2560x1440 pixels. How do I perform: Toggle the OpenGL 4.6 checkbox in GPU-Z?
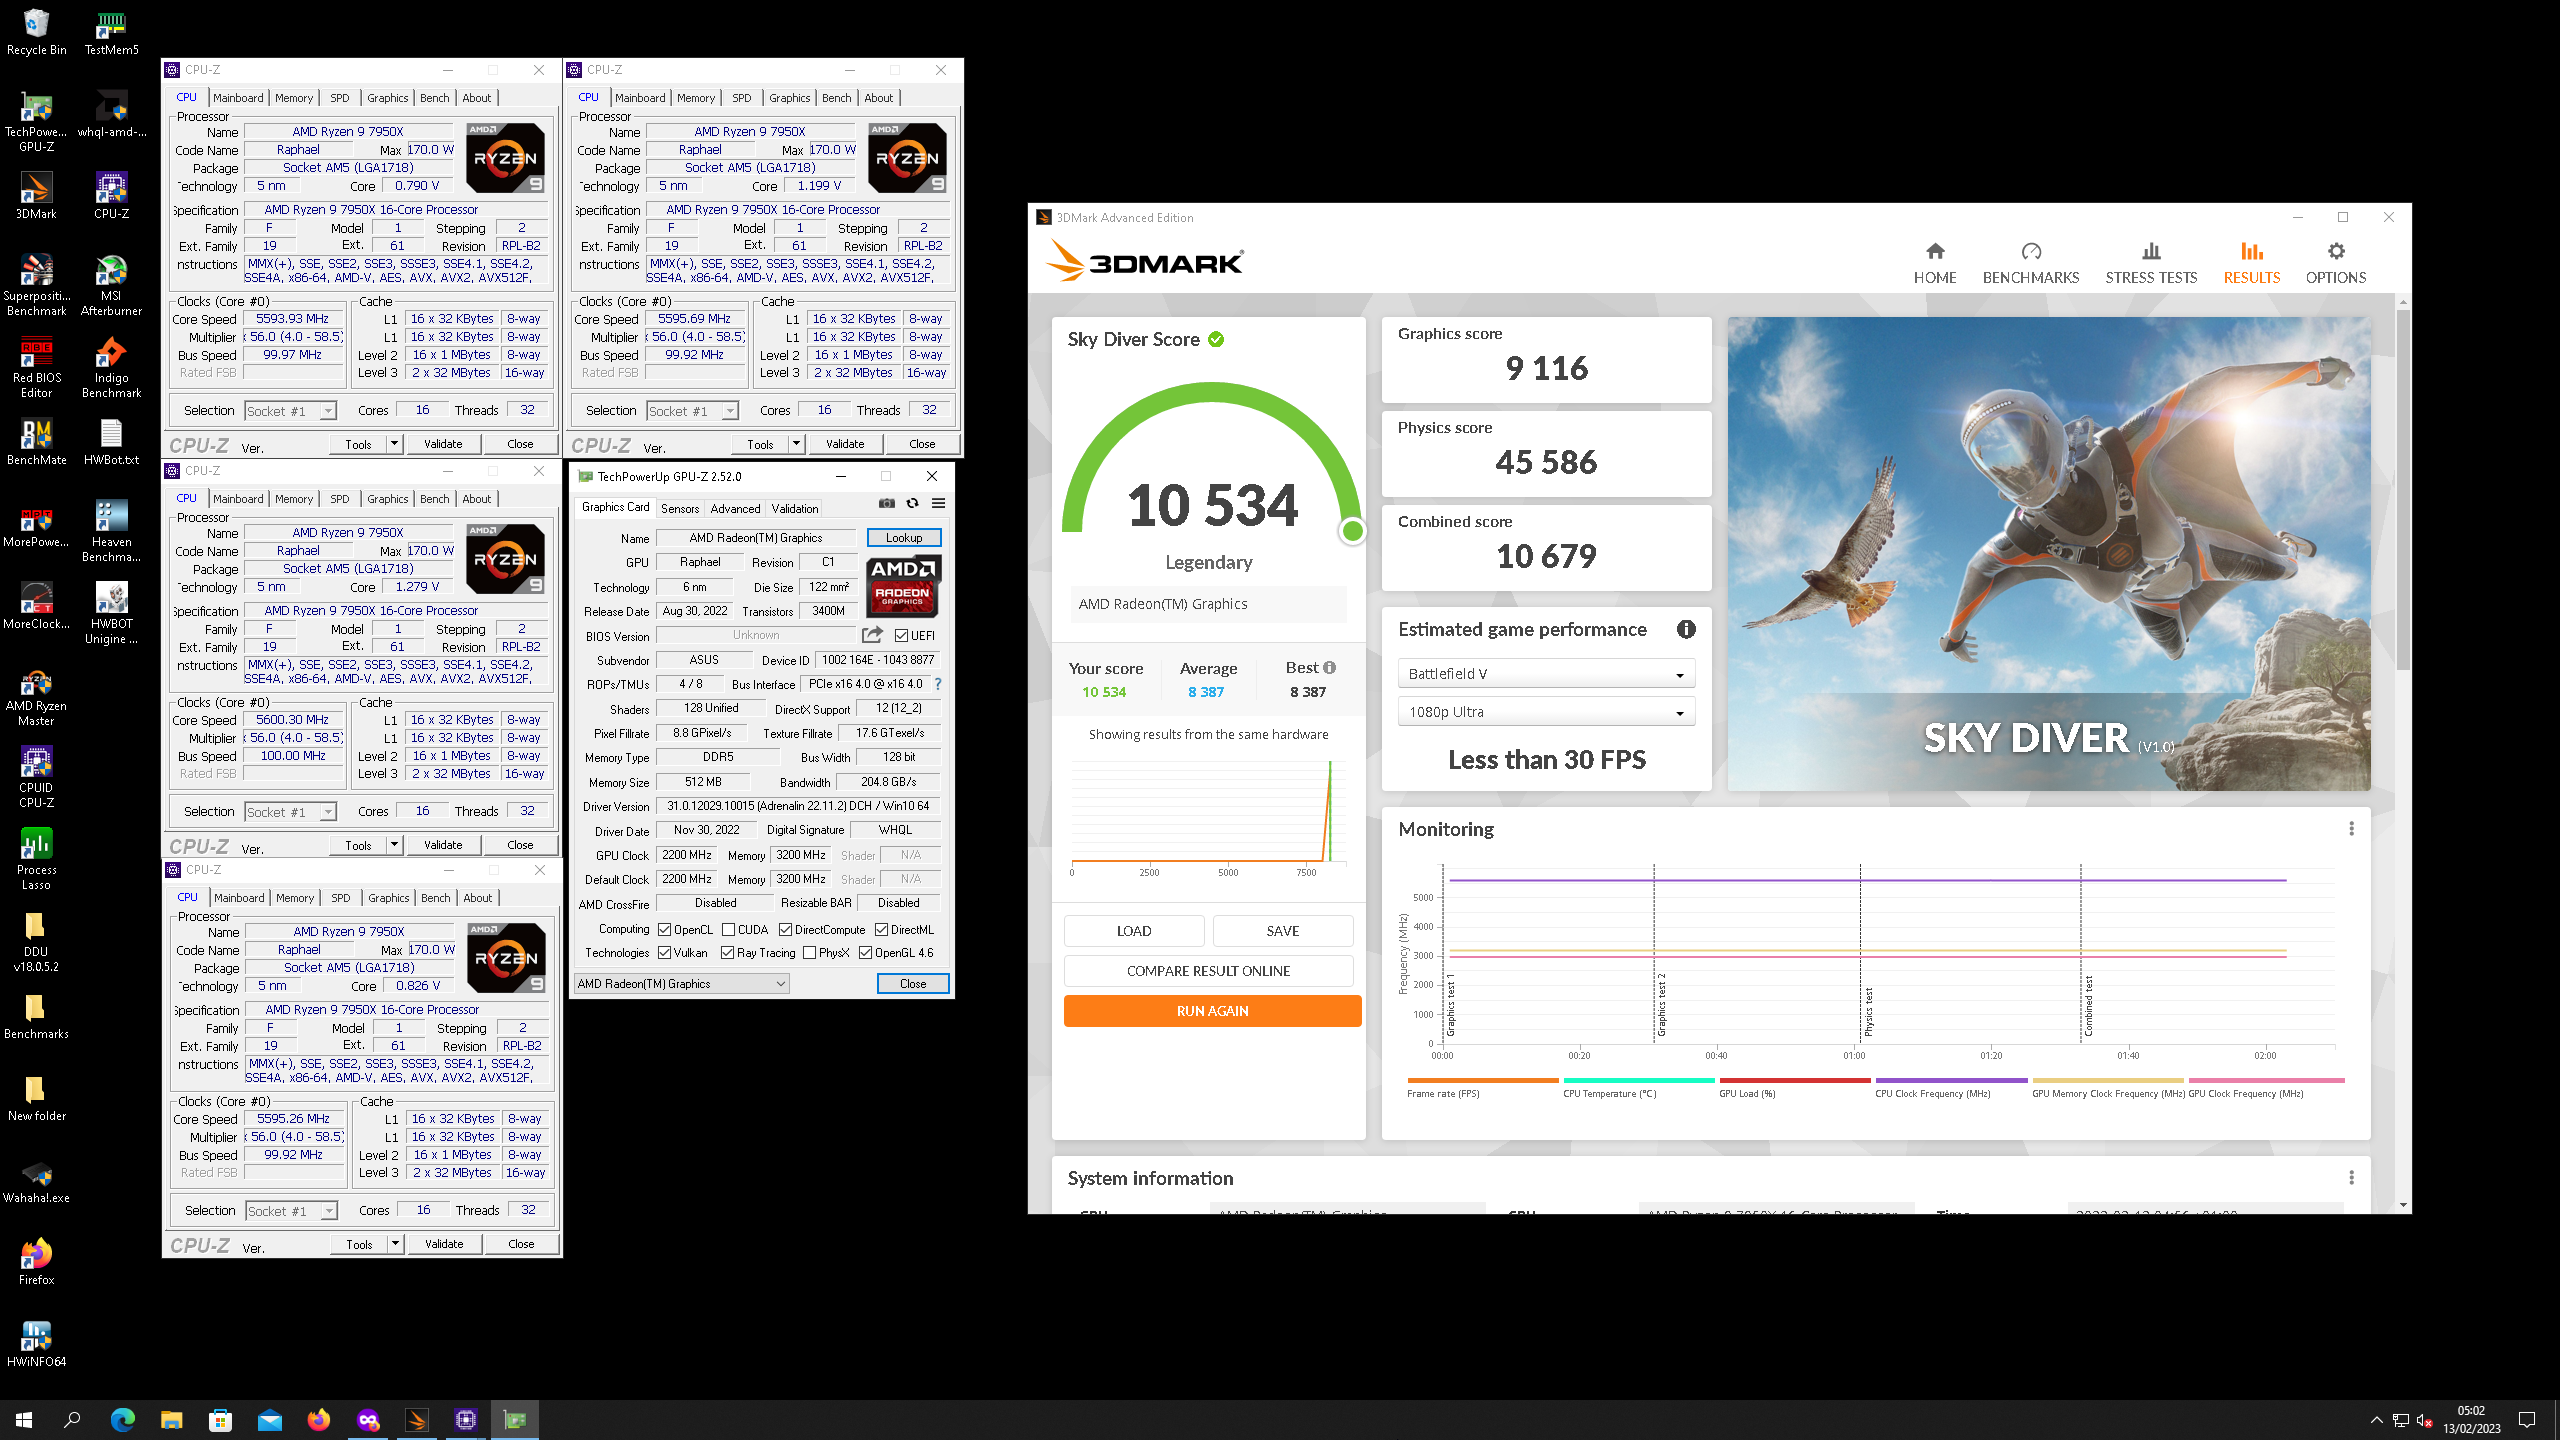pyautogui.click(x=865, y=953)
